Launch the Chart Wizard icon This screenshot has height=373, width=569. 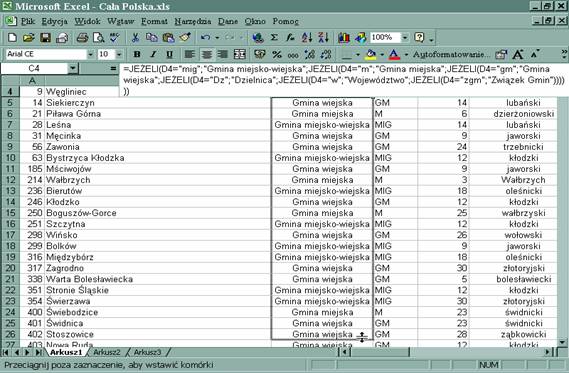click(344, 37)
